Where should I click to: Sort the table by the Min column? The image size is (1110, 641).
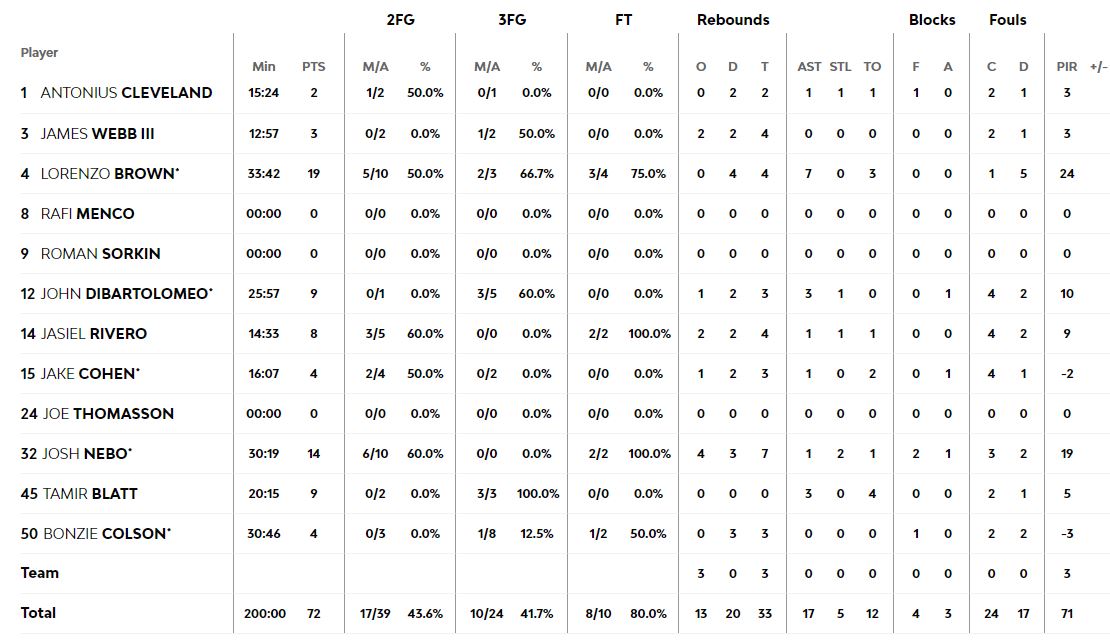tap(264, 67)
